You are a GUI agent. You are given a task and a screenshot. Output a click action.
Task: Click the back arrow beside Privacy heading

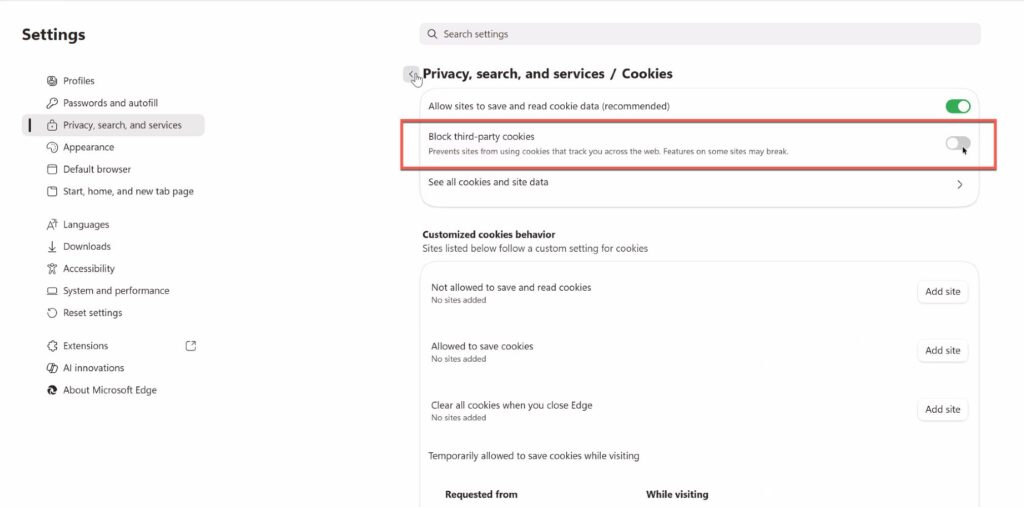pos(412,75)
